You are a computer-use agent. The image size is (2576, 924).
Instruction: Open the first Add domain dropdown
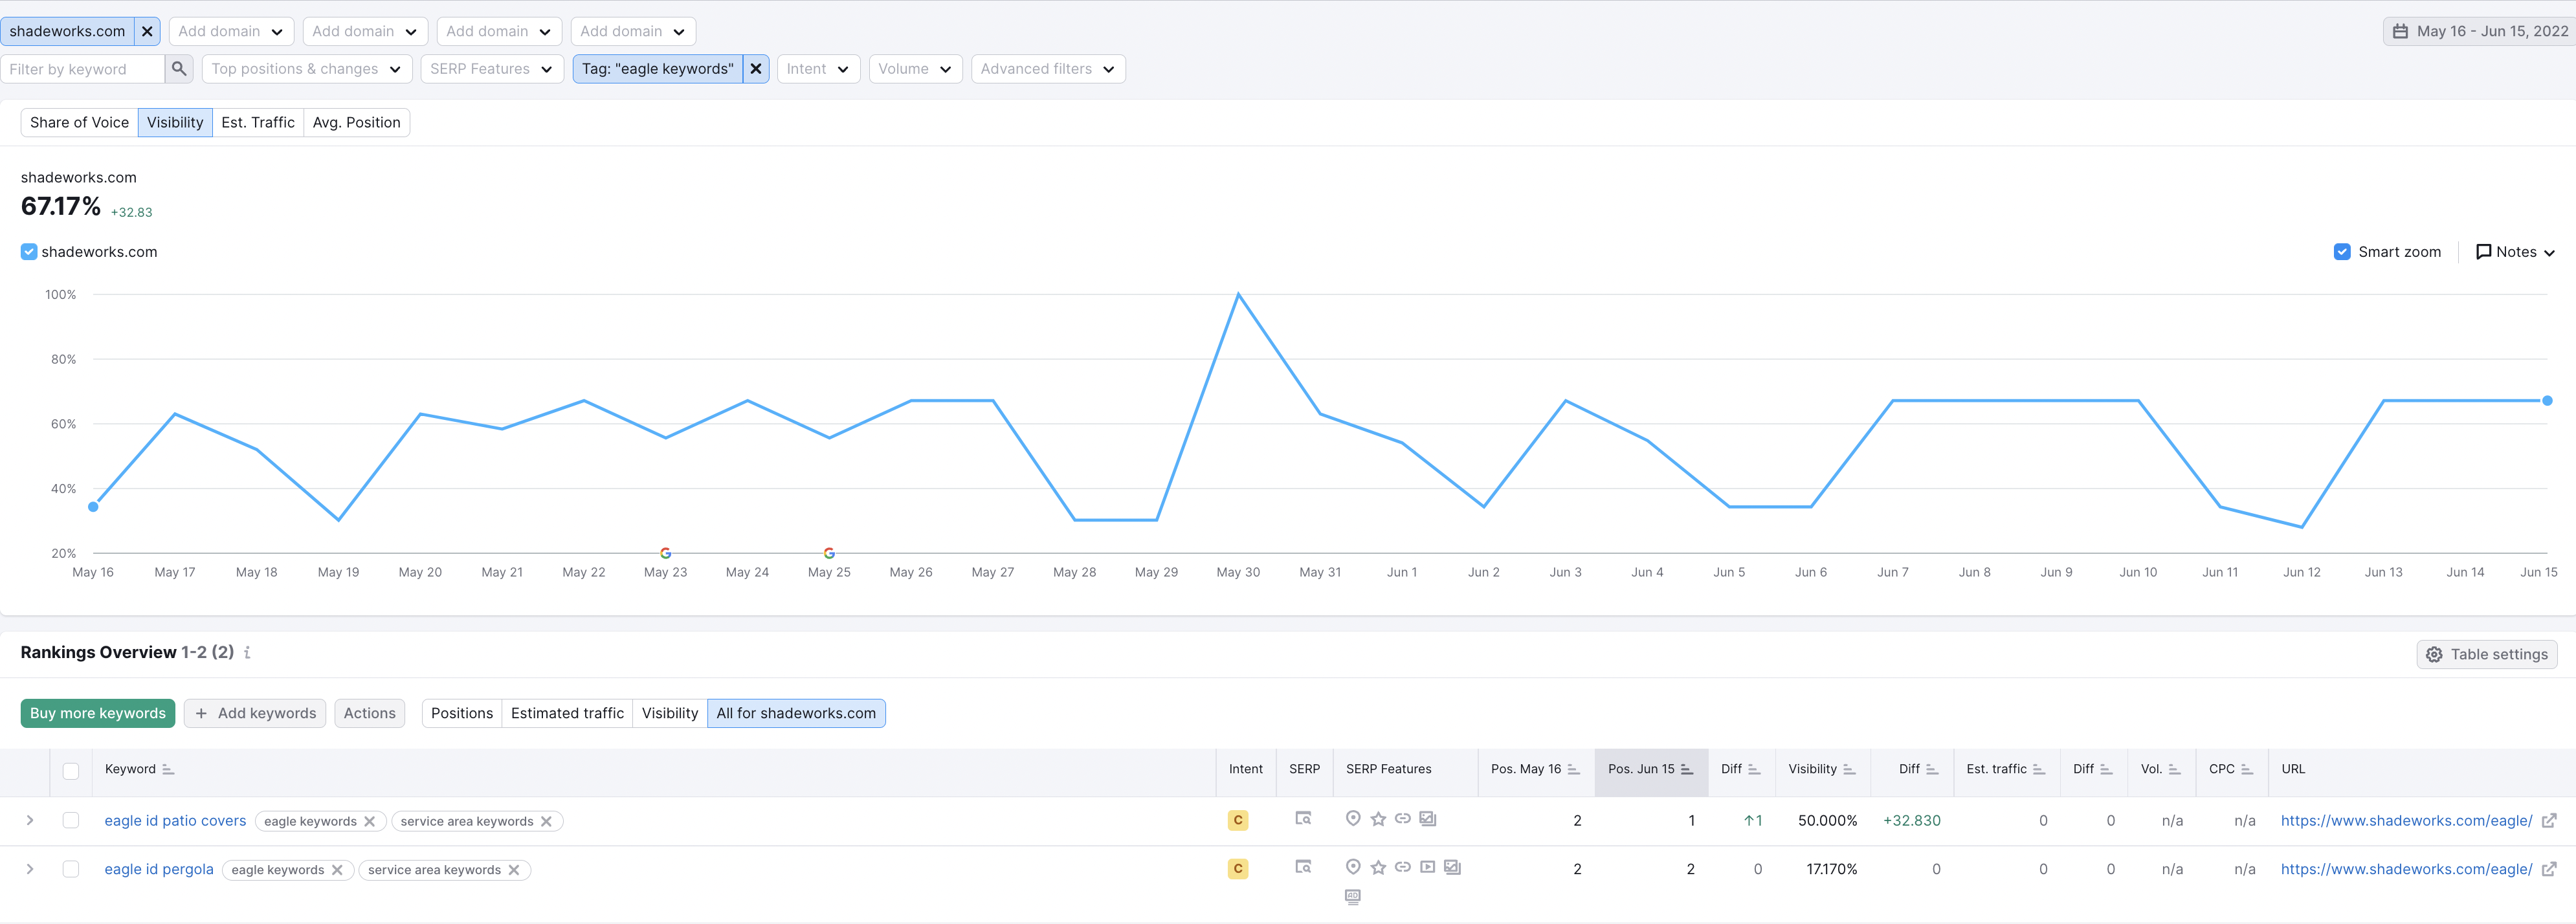tap(231, 31)
